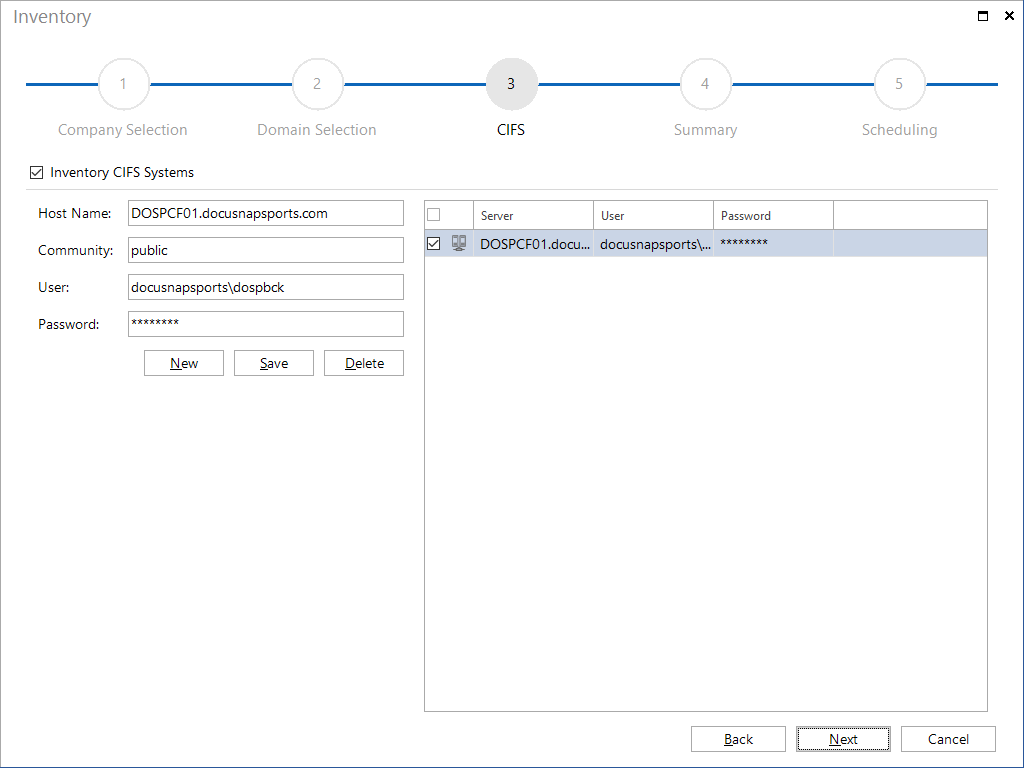Screen dimensions: 1024x768
Task: Go to step 1 Company Selection circle
Action: click(x=123, y=84)
